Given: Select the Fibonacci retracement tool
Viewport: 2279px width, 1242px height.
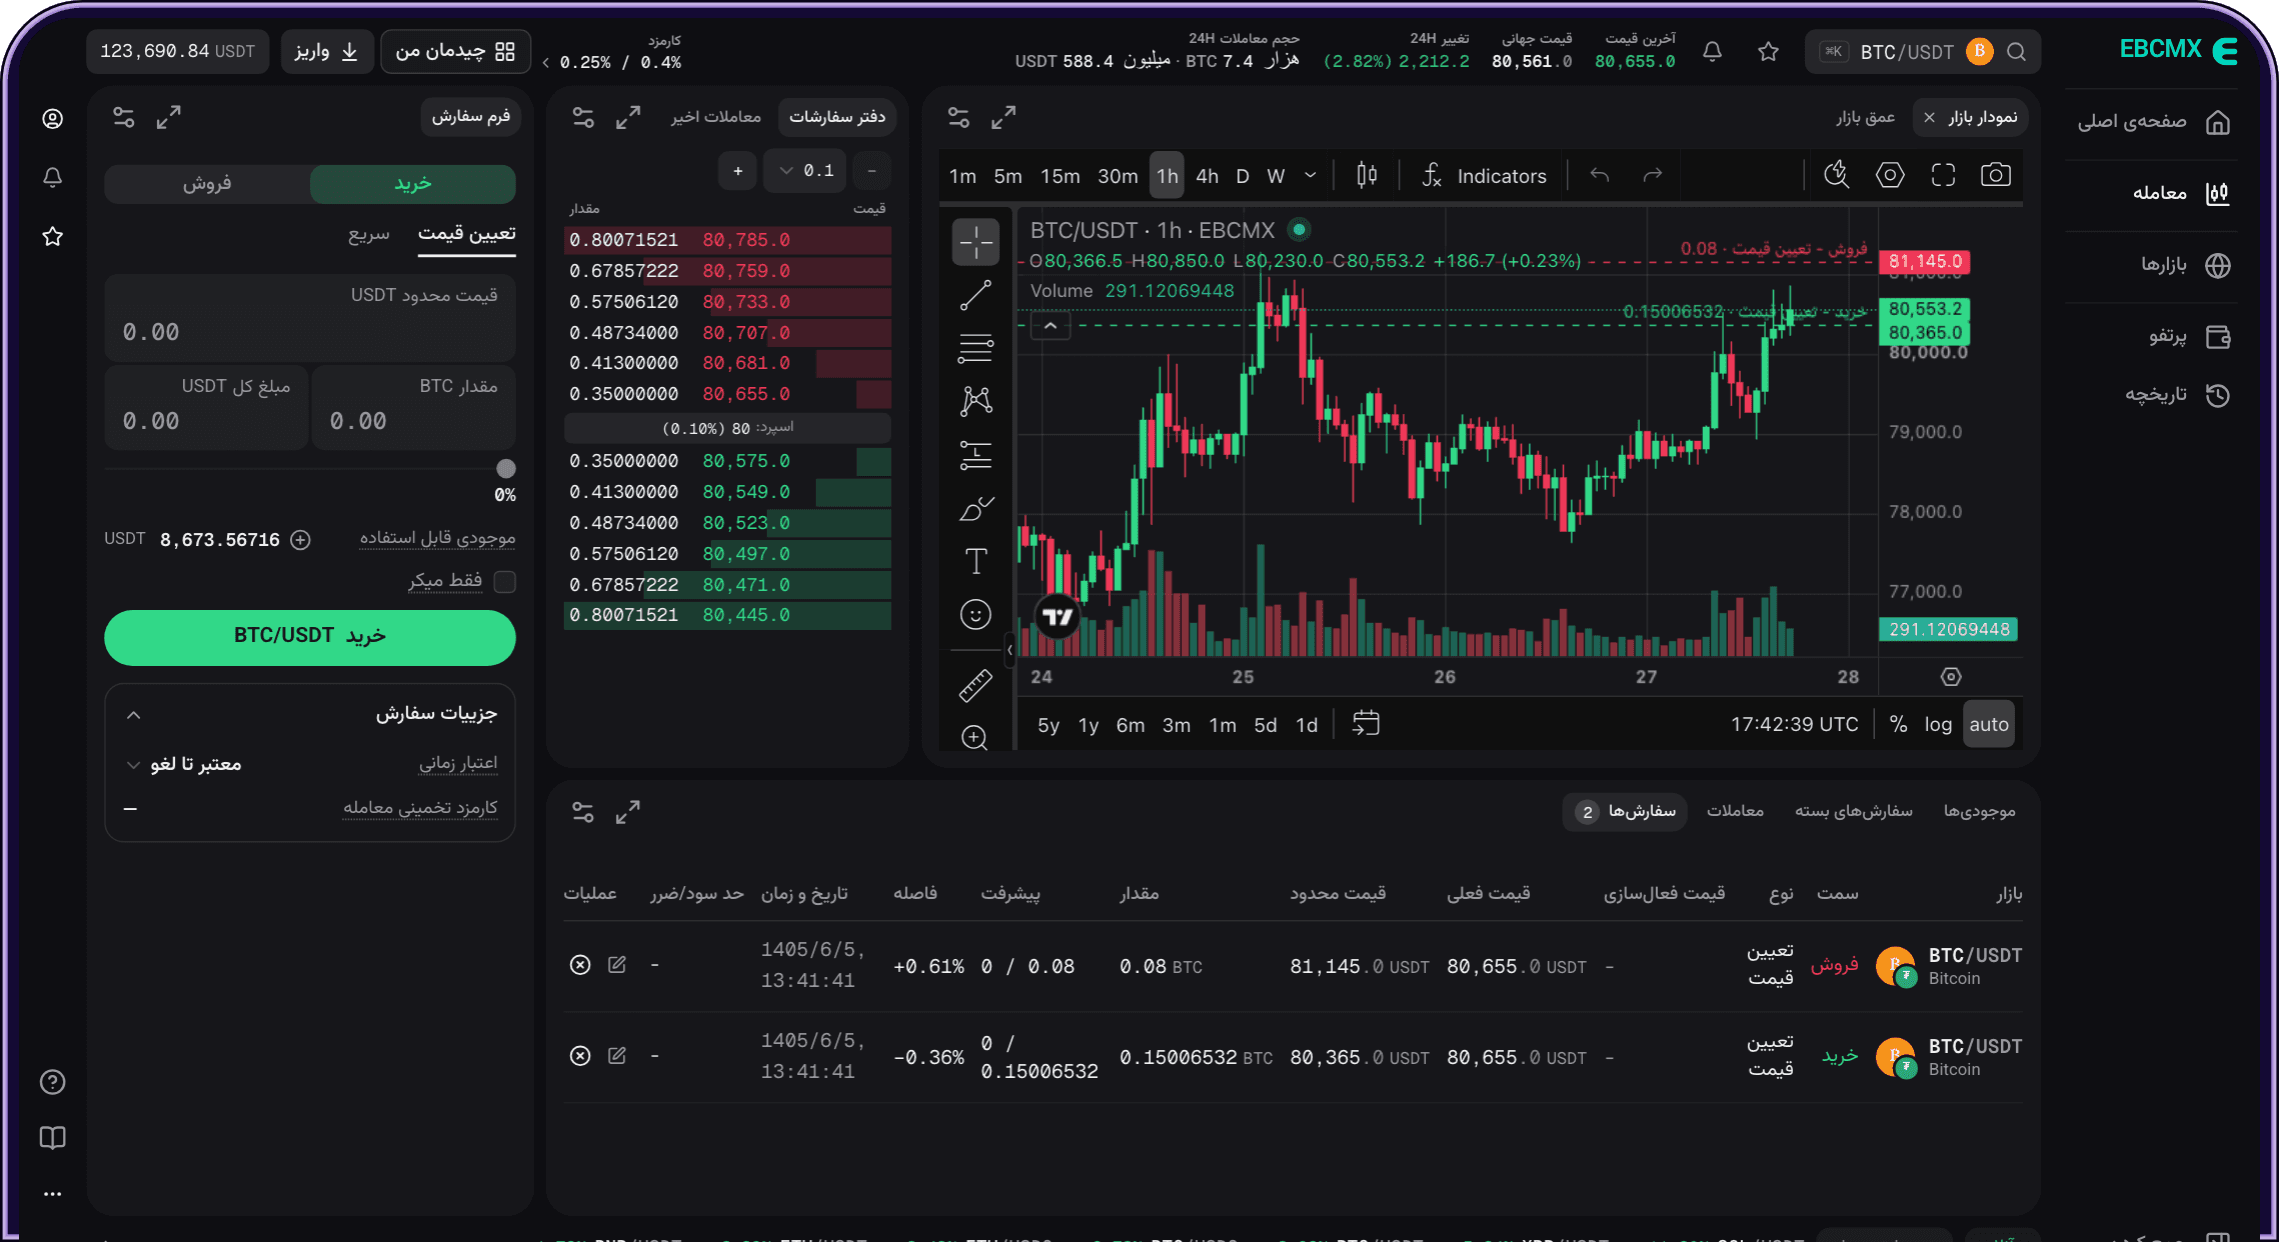Looking at the screenshot, I should (x=975, y=348).
